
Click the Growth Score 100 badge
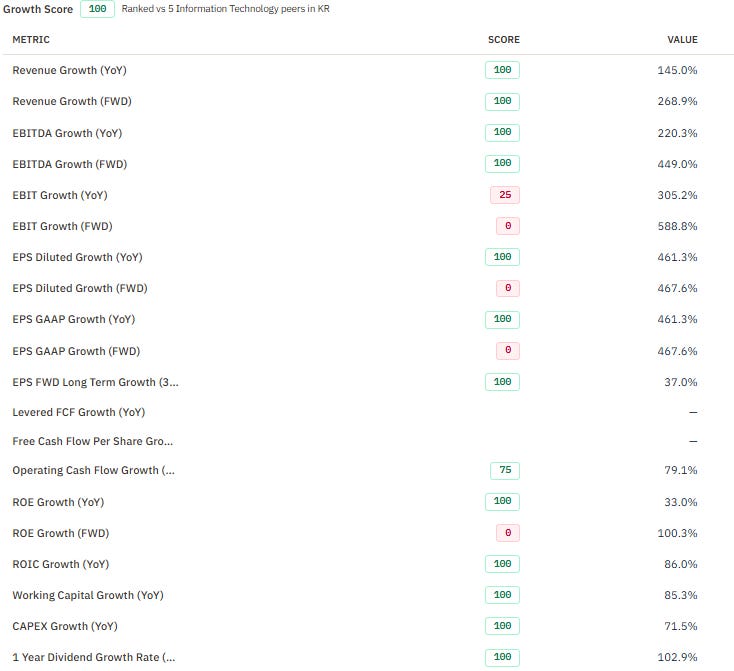coord(97,9)
